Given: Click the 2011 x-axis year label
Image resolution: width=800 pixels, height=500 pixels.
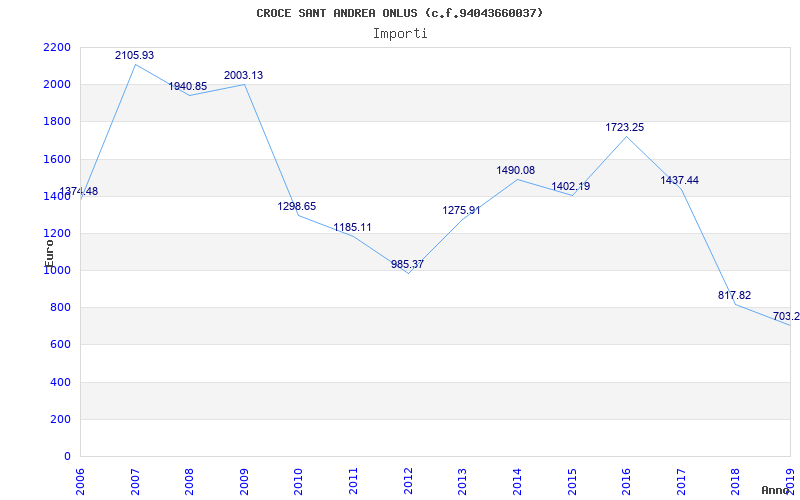Looking at the screenshot, I should click(353, 482).
